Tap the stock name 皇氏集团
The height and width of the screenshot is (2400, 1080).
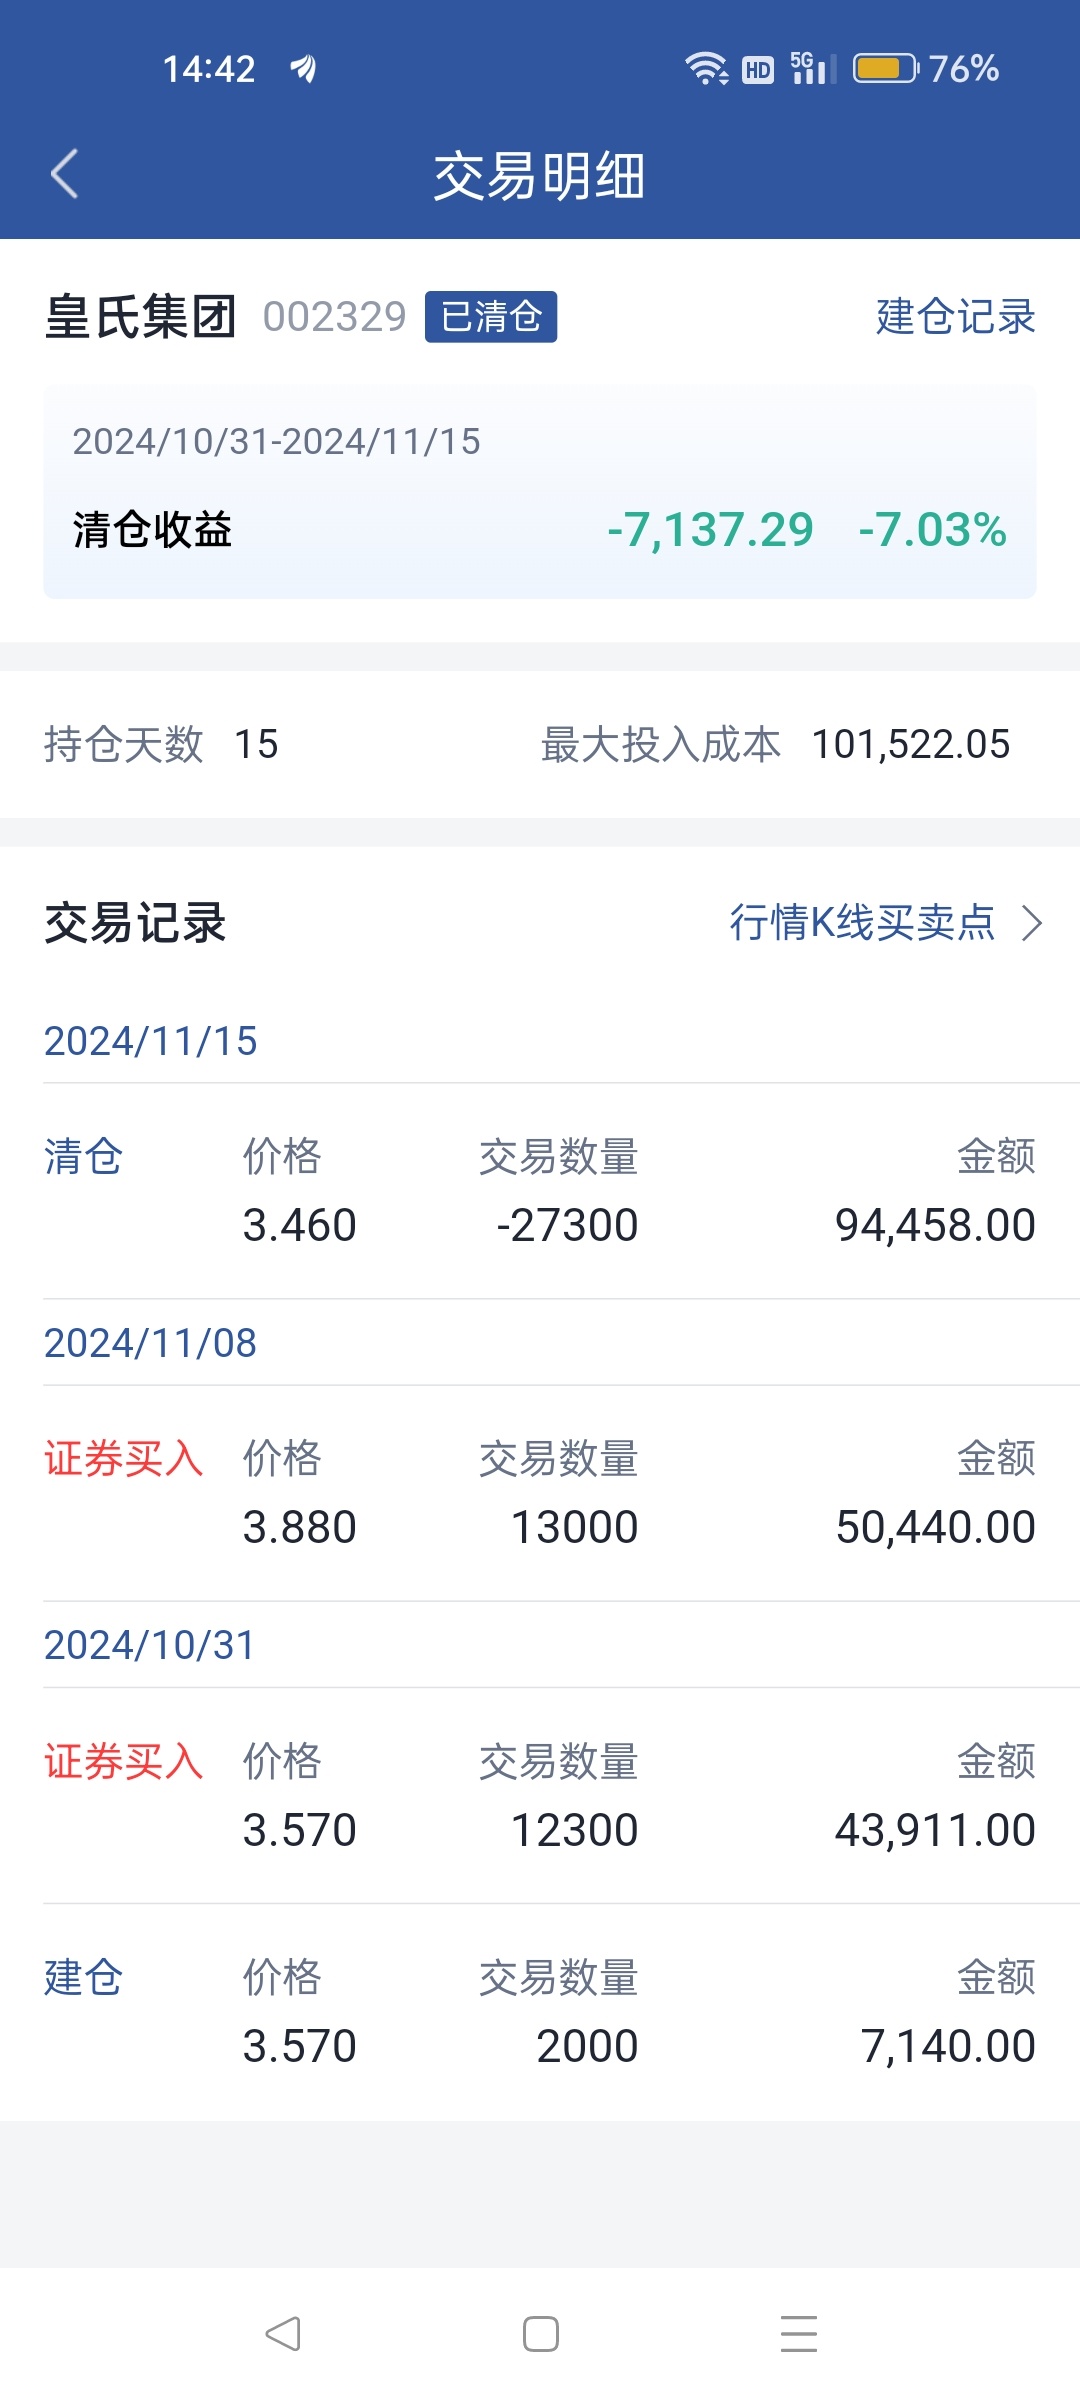[140, 317]
